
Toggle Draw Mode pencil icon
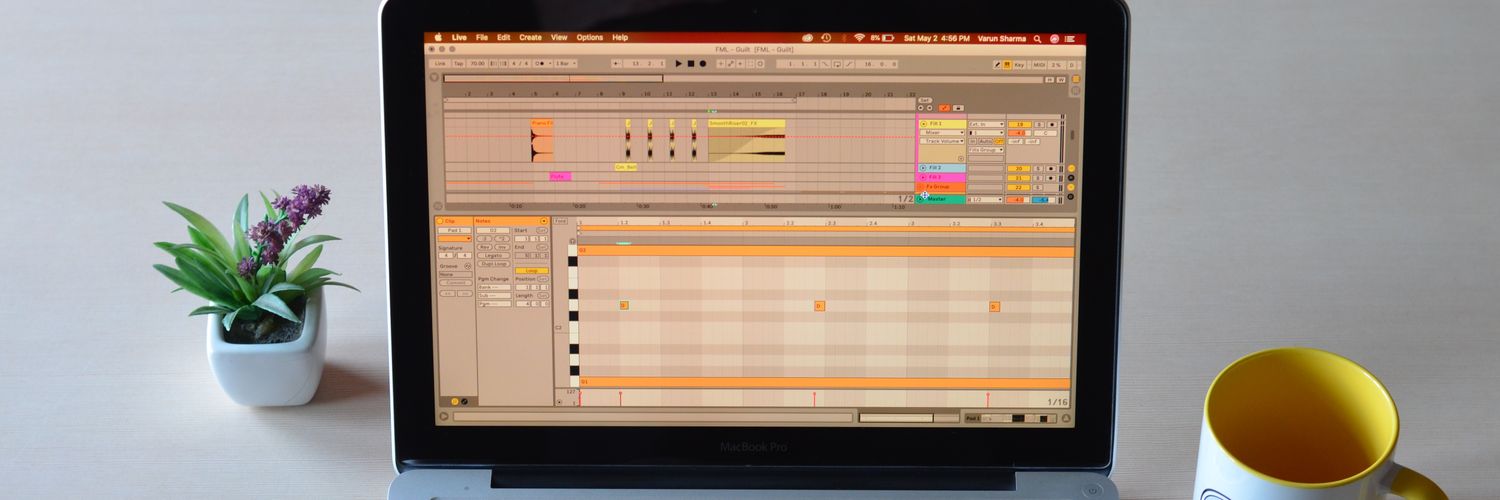point(997,64)
